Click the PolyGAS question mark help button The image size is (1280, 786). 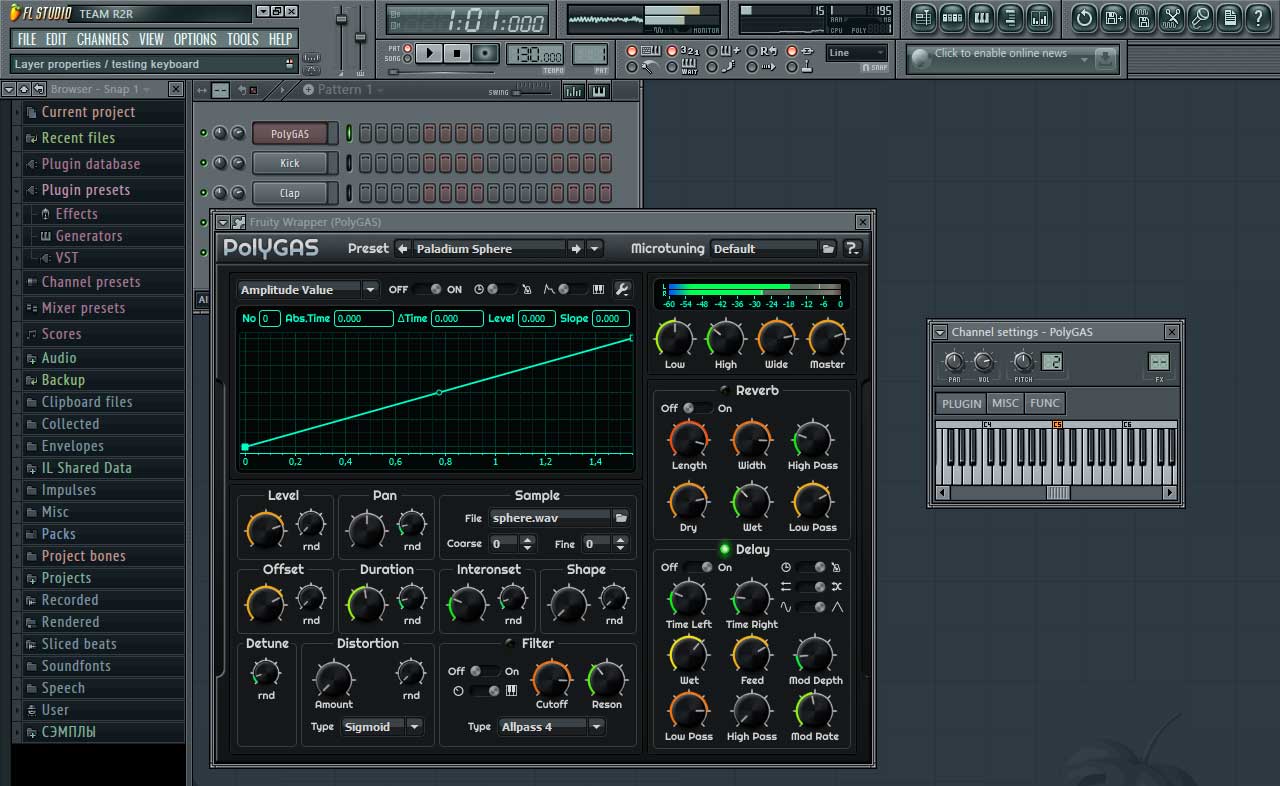click(852, 249)
